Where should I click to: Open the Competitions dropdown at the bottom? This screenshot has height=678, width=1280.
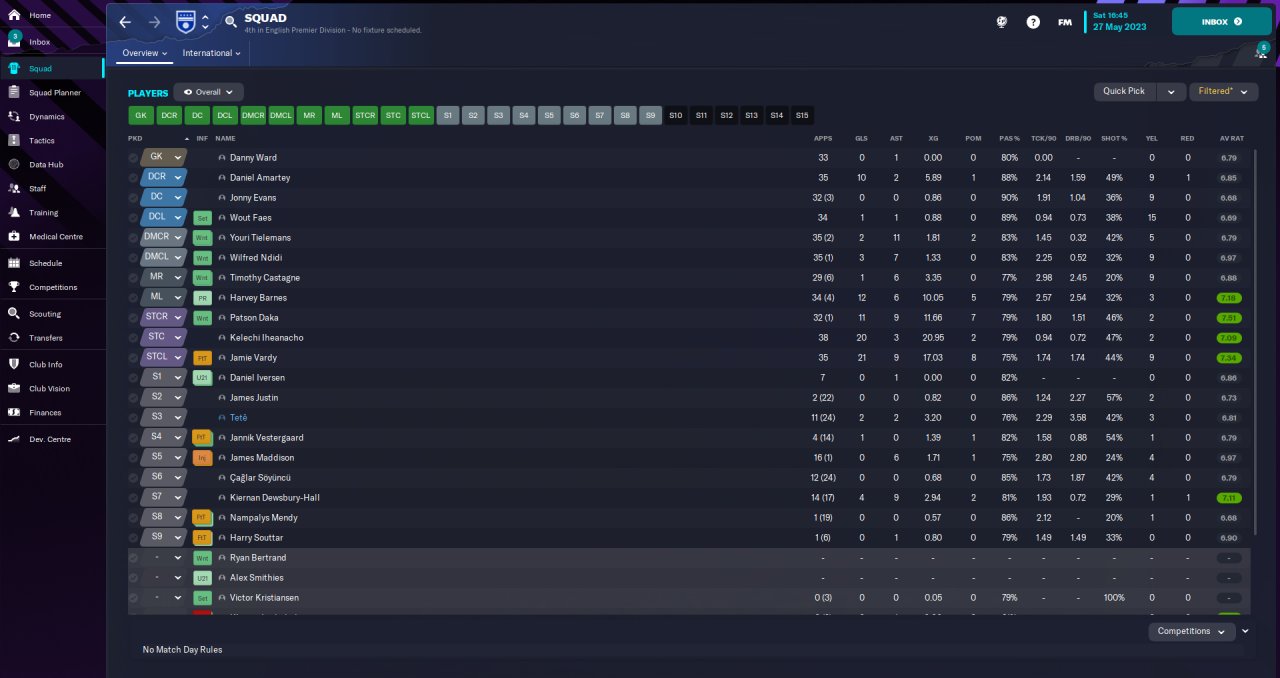[x=1191, y=631]
